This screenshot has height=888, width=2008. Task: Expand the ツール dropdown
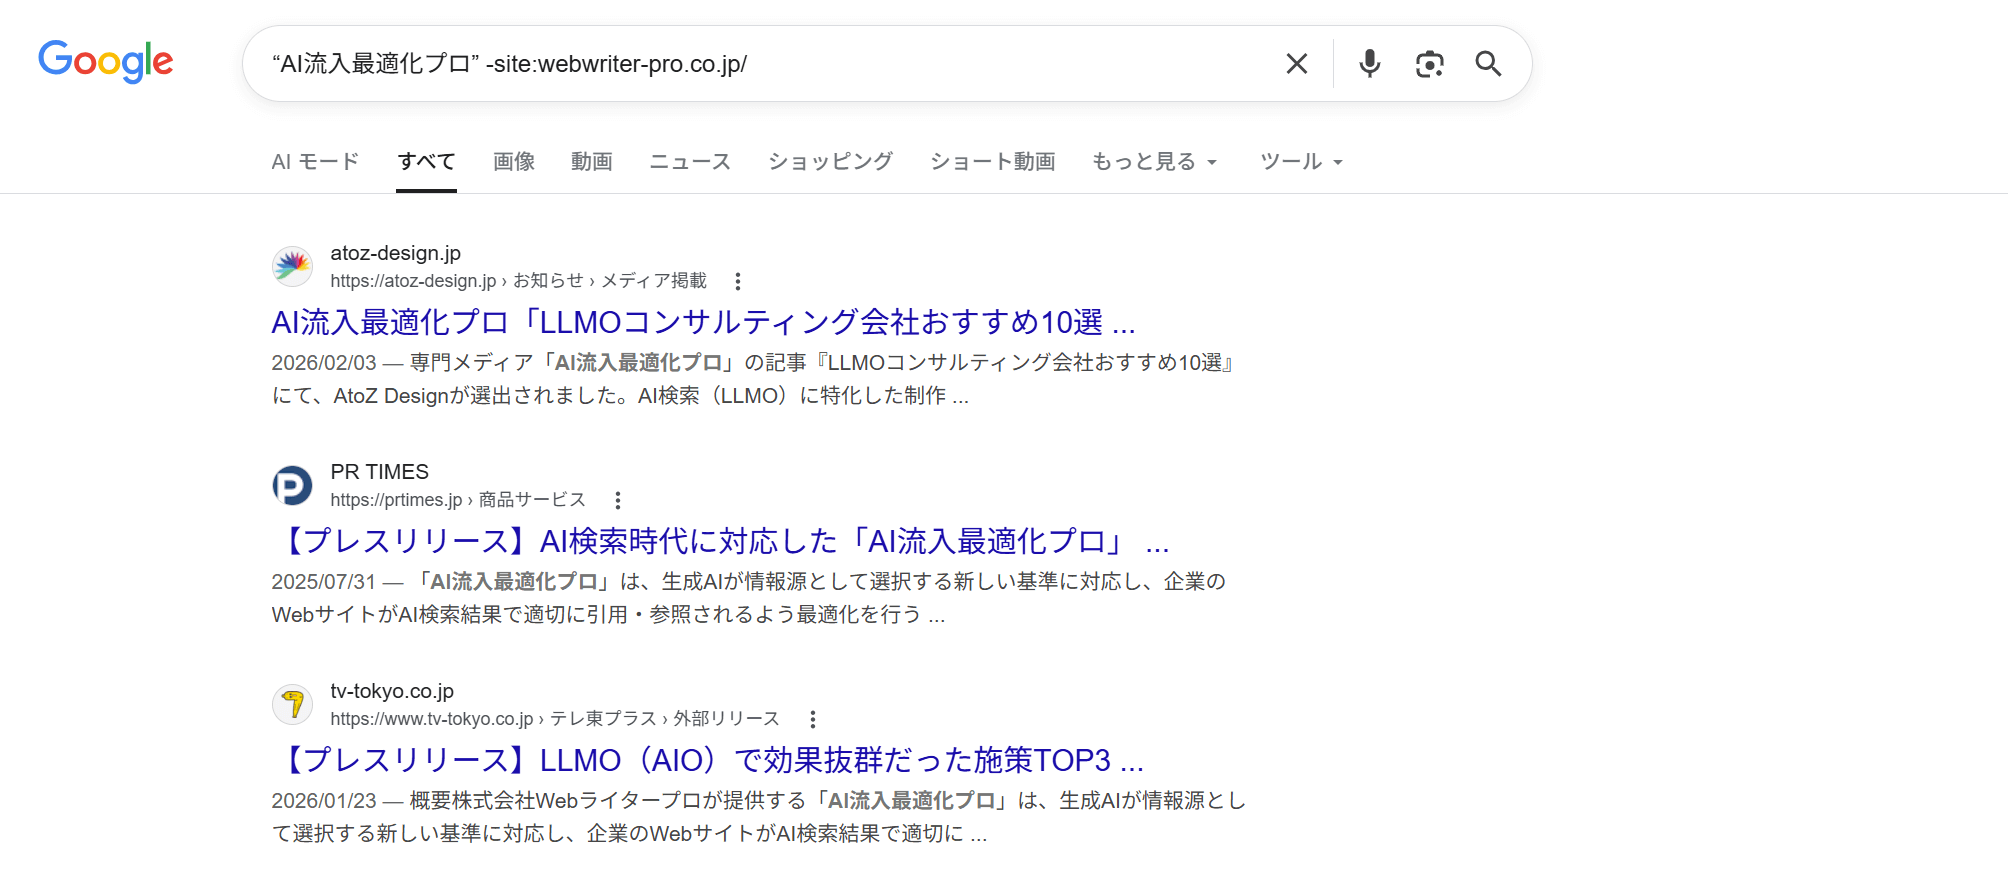(x=1301, y=162)
